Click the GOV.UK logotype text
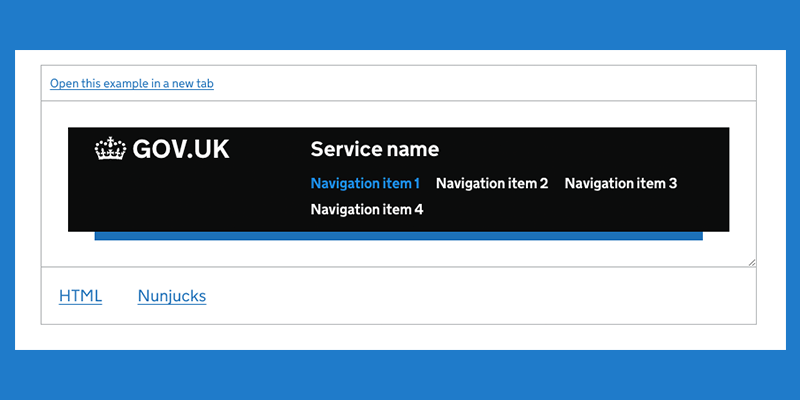 point(181,149)
